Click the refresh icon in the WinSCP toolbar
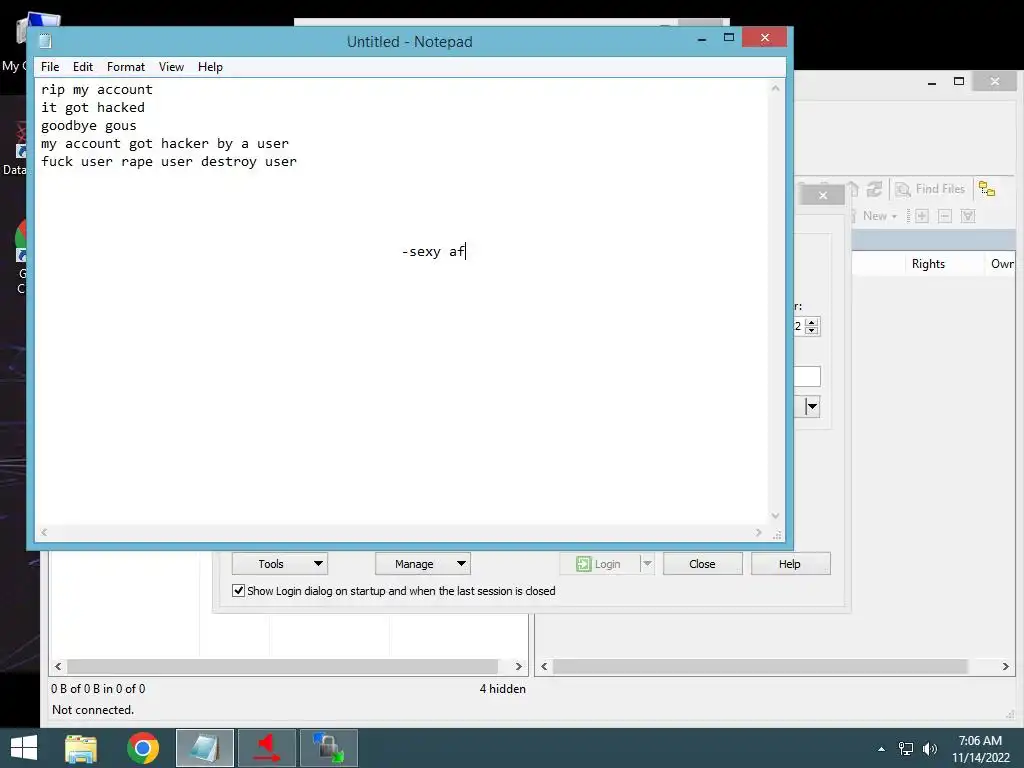Screen dimensions: 1024x768 (874, 189)
